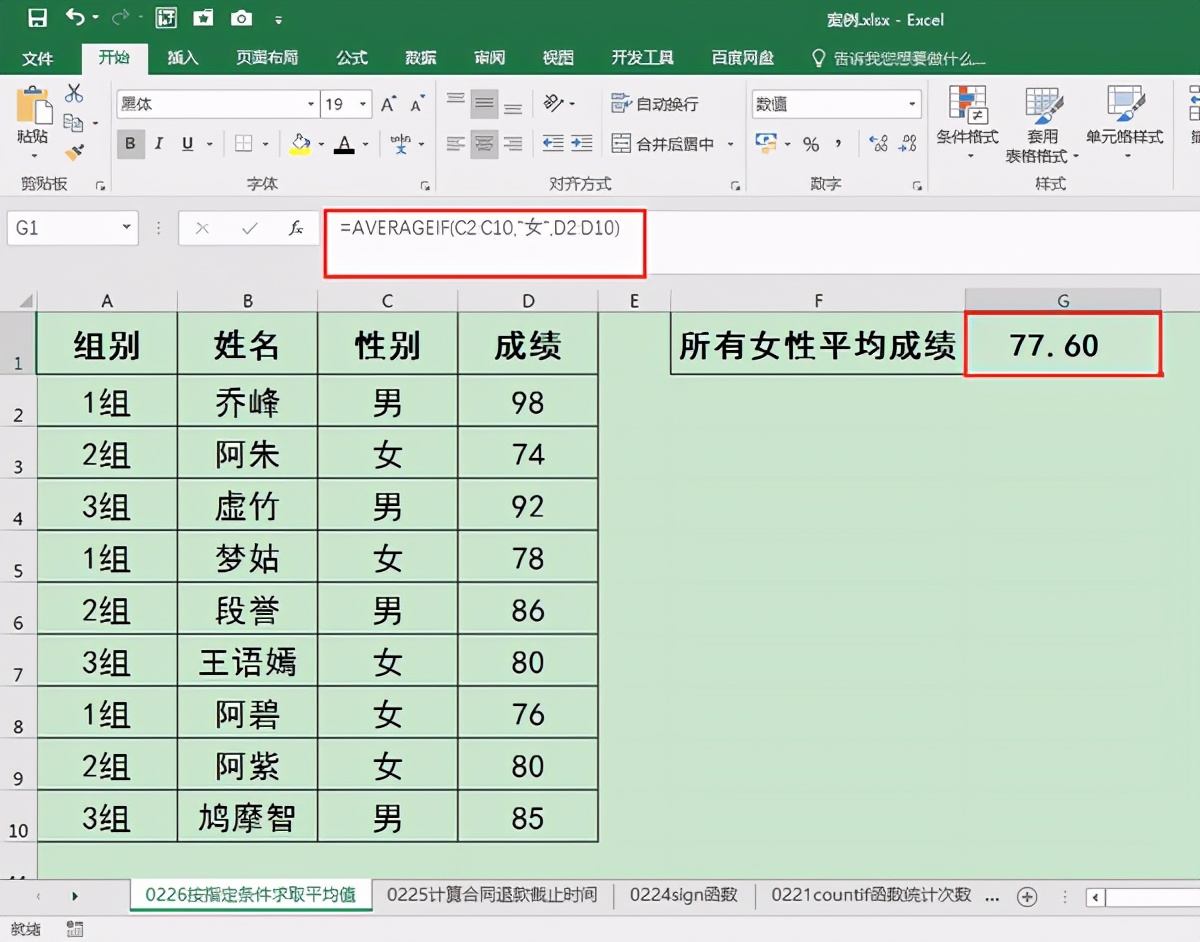
Task: Apply the yellow fill color bucket
Action: (x=300, y=144)
